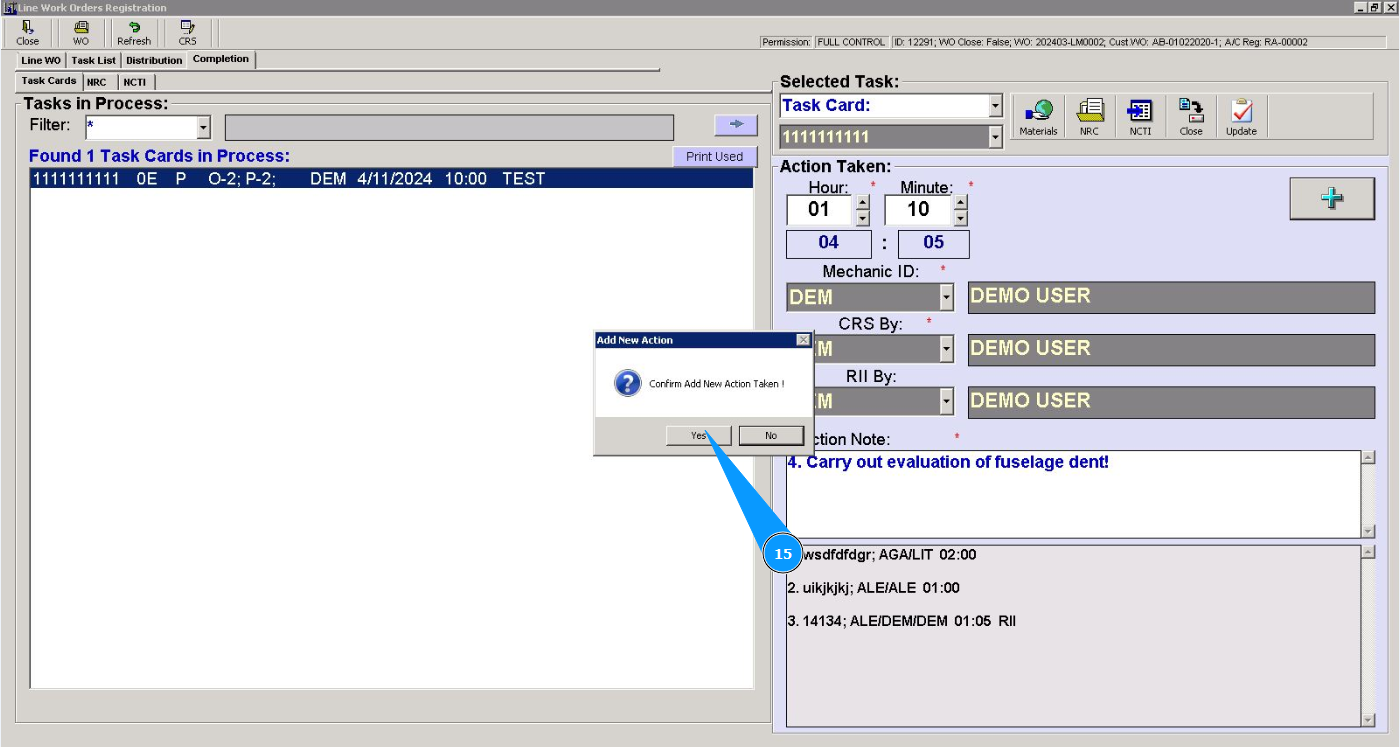The height and width of the screenshot is (747, 1400).
Task: Click the Update task icon
Action: coord(1241,117)
